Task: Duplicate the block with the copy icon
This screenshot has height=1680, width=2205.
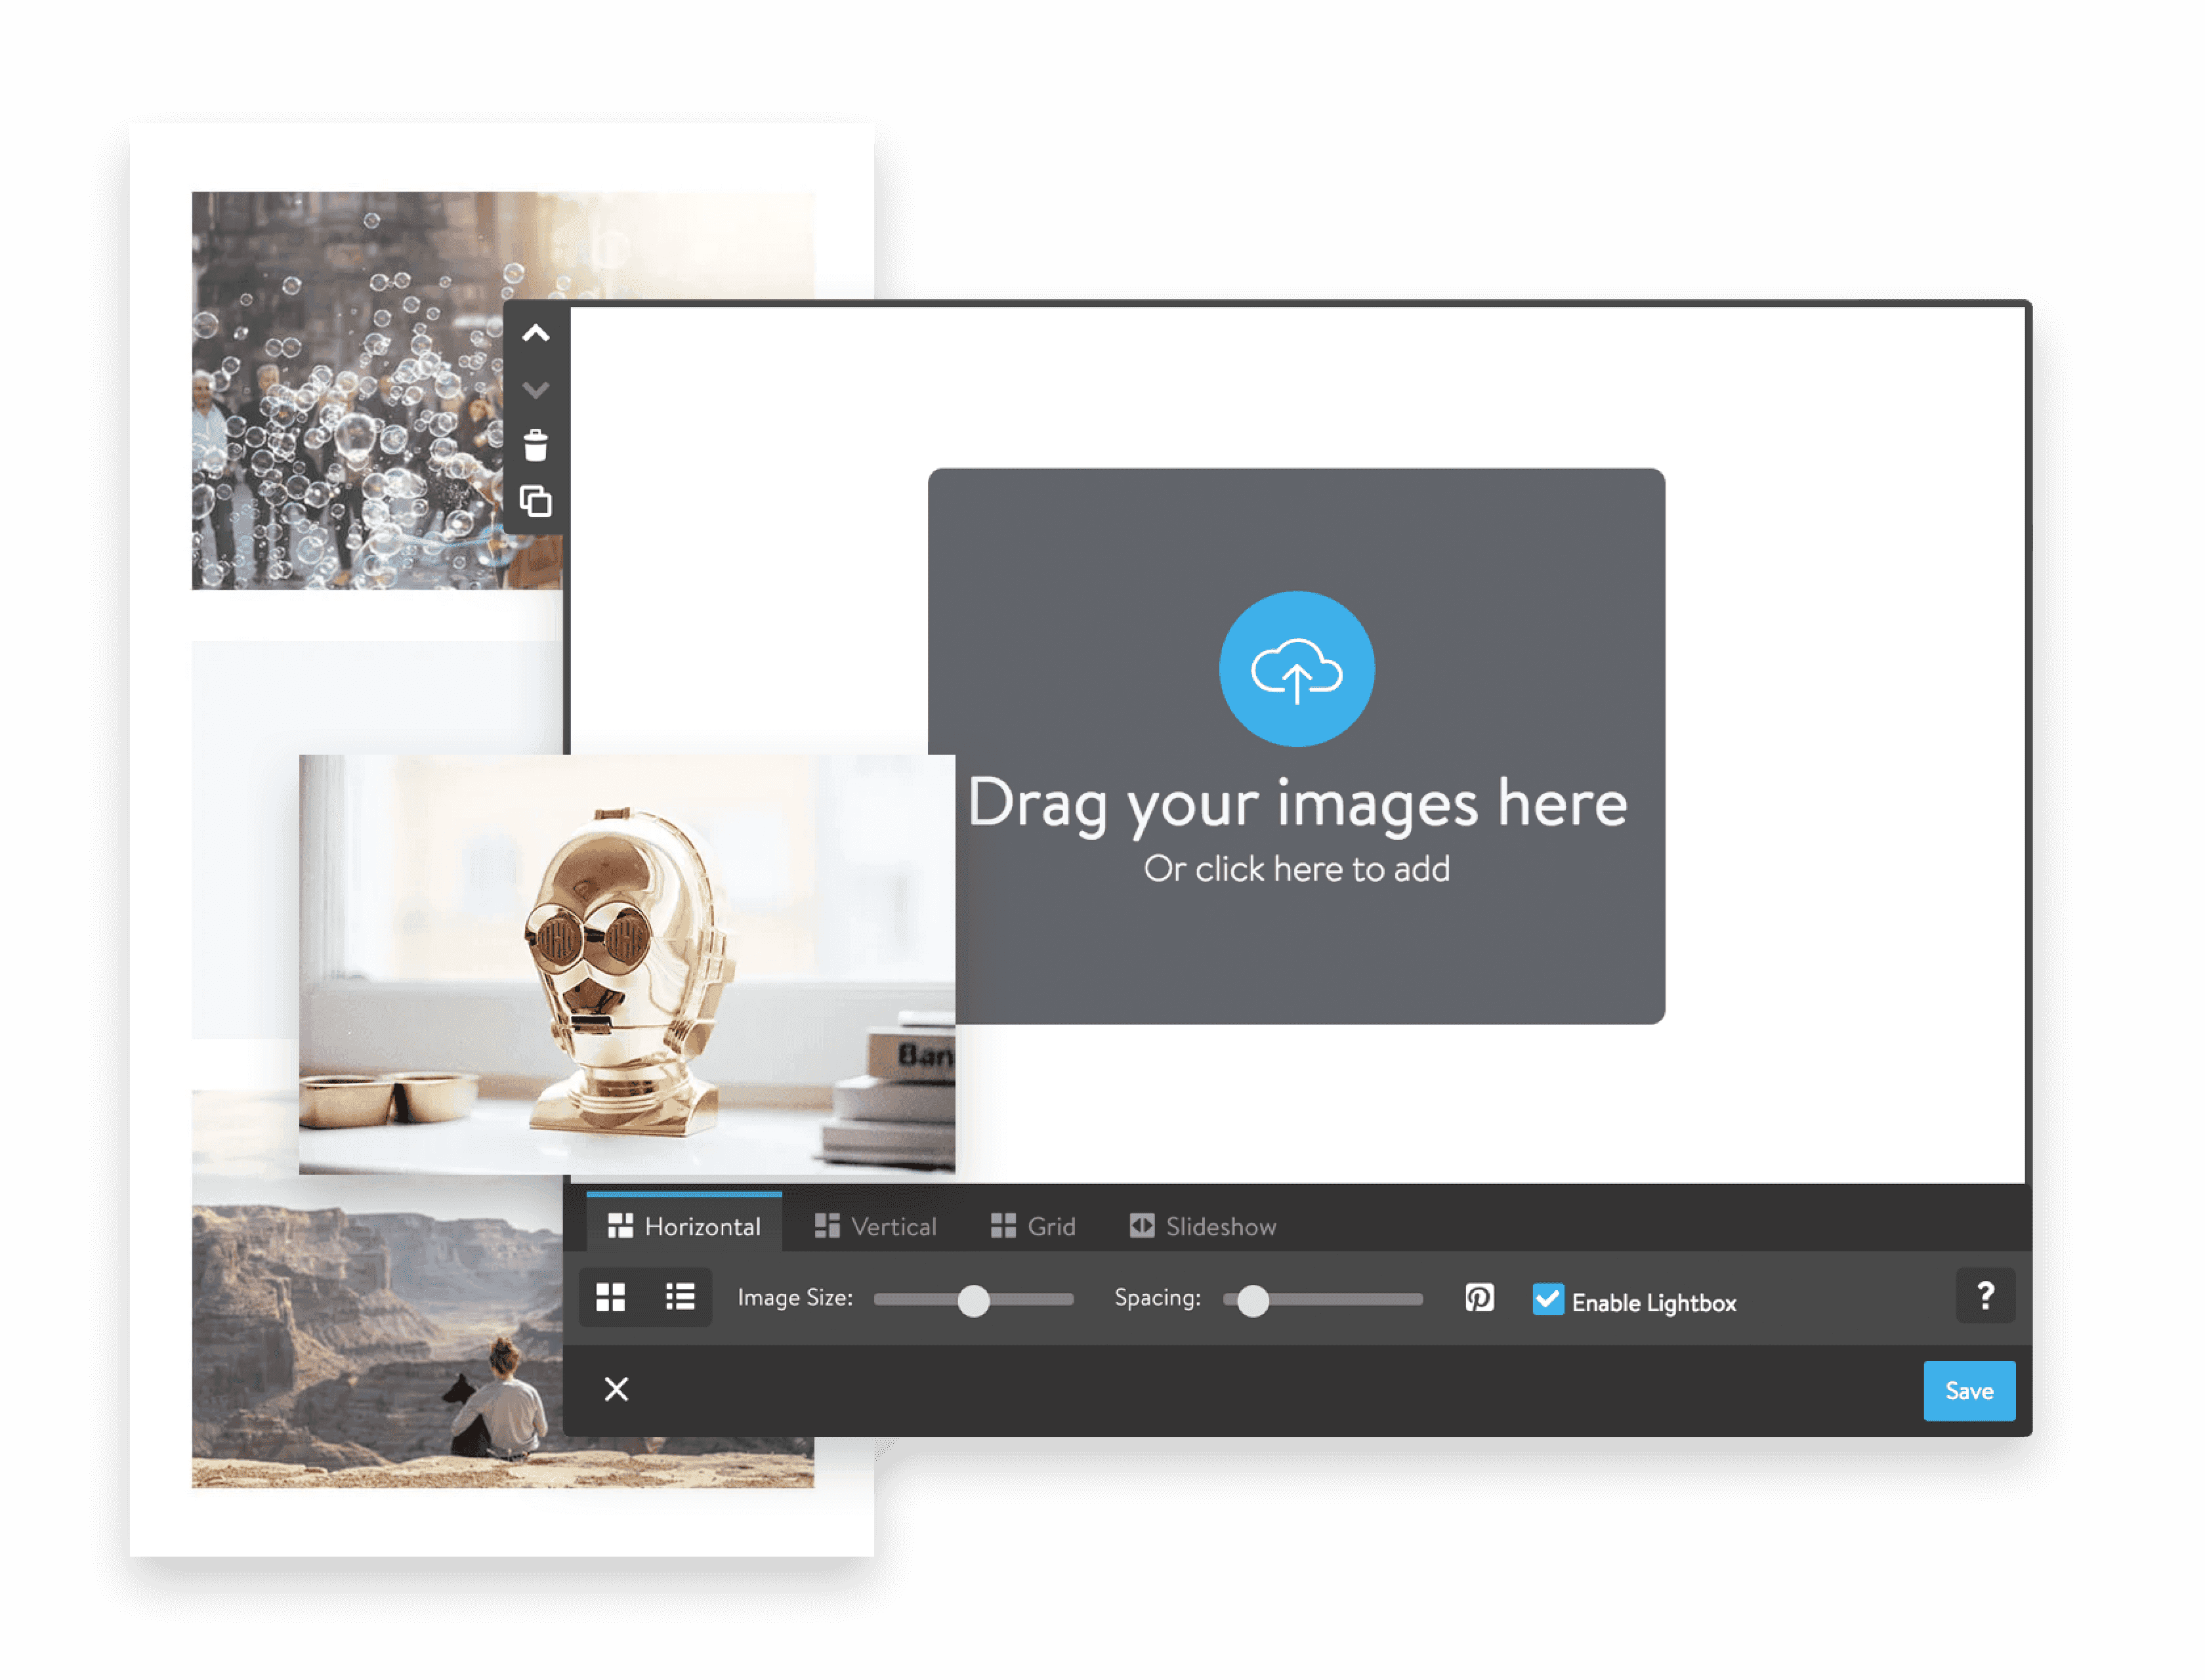Action: 536,501
